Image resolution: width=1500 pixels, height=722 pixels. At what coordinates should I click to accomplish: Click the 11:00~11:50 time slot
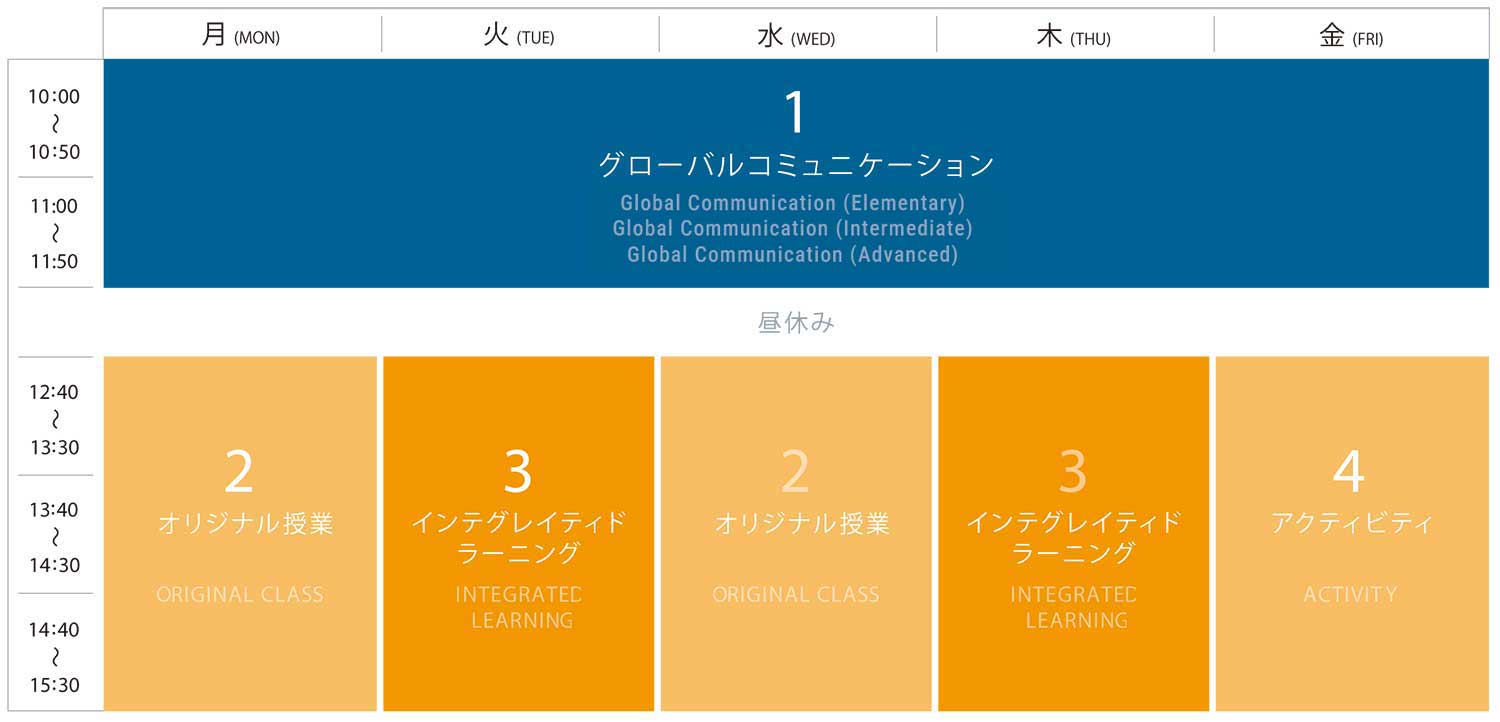(x=54, y=233)
